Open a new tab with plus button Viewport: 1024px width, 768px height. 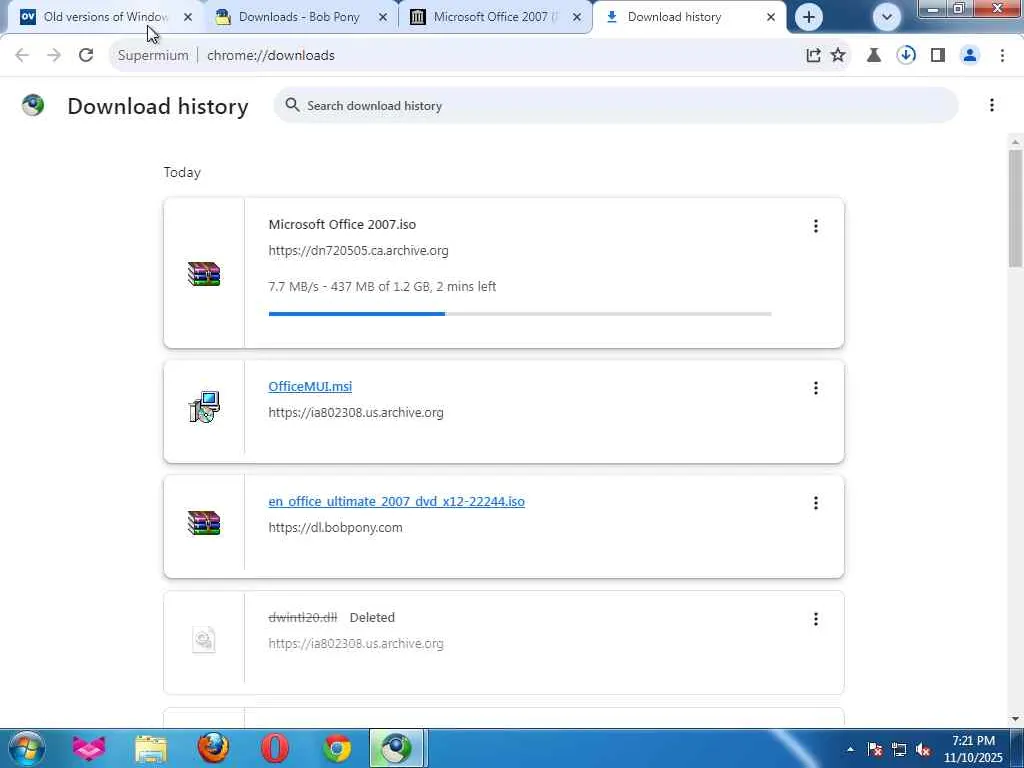pos(808,17)
